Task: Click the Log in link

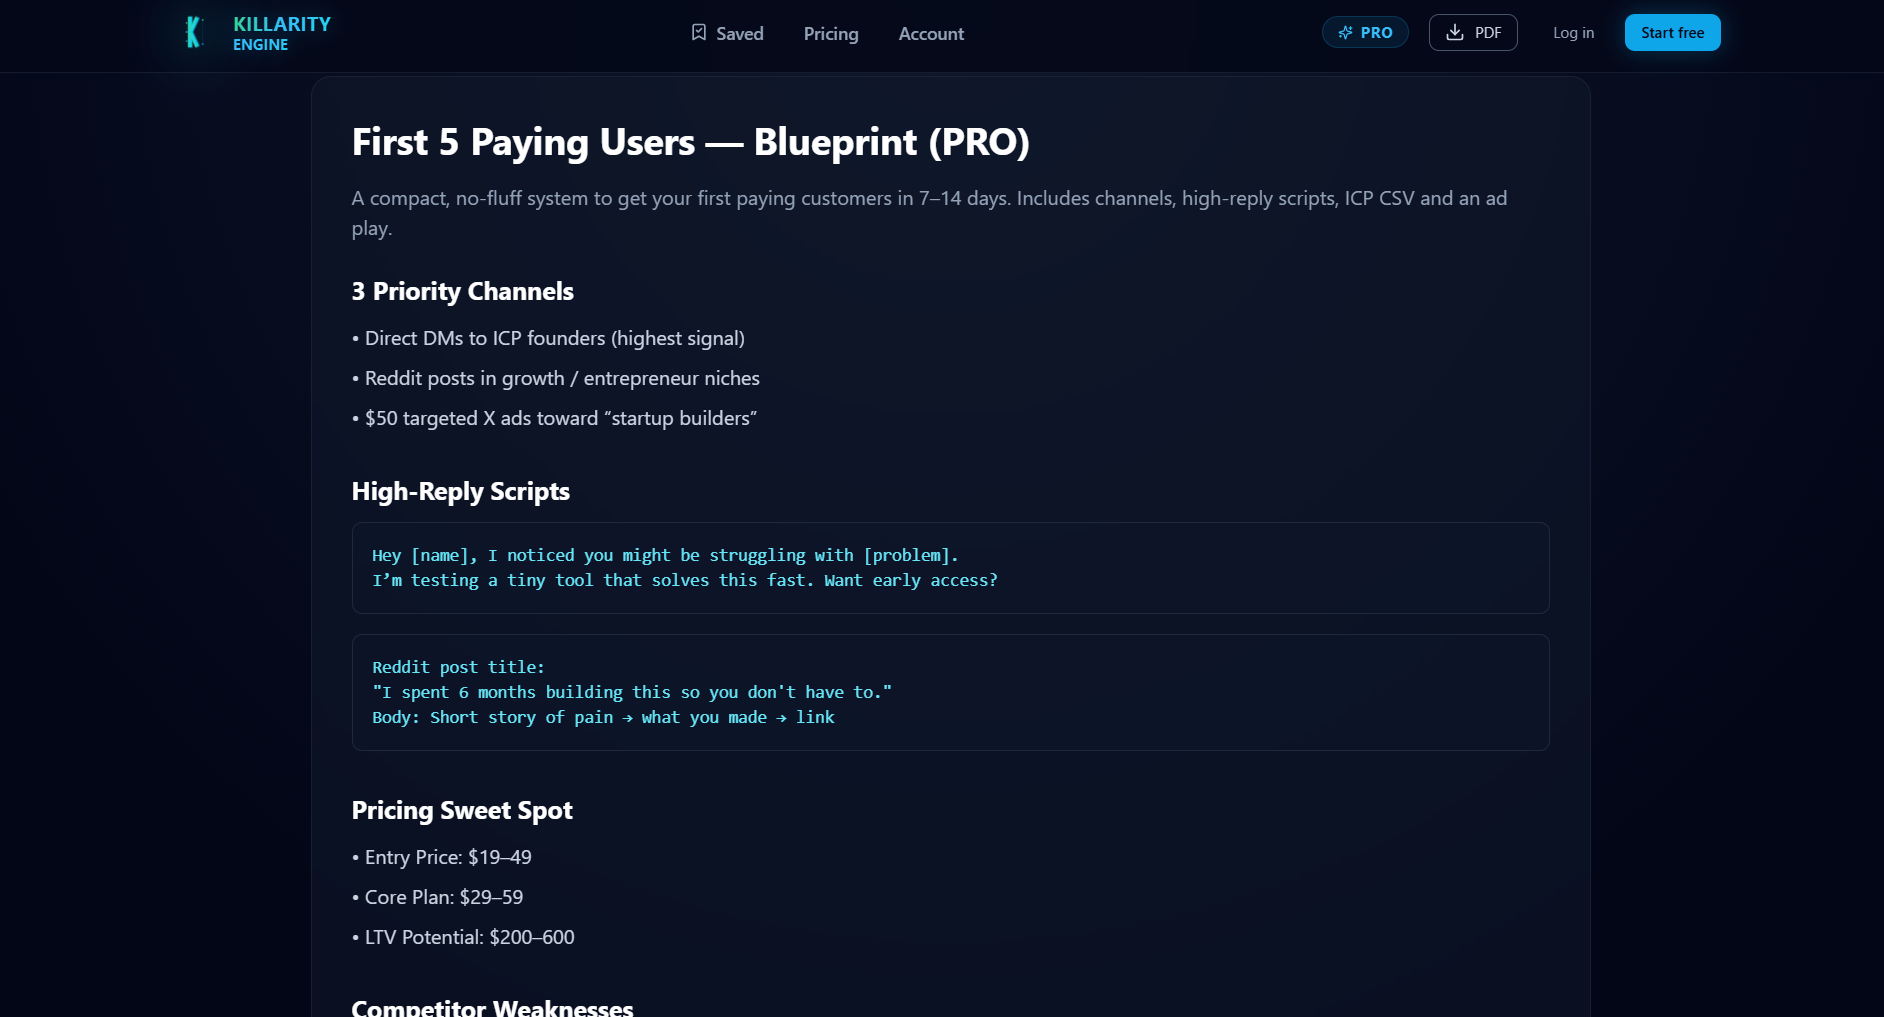Action: (1573, 33)
